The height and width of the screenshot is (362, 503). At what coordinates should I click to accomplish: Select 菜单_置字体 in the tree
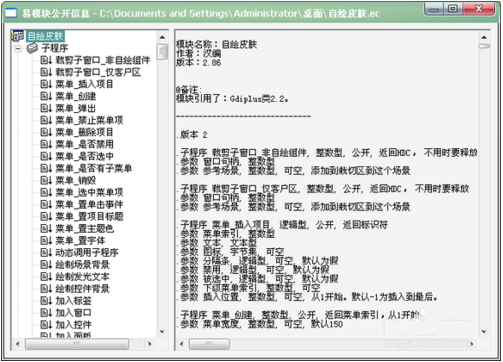point(80,240)
